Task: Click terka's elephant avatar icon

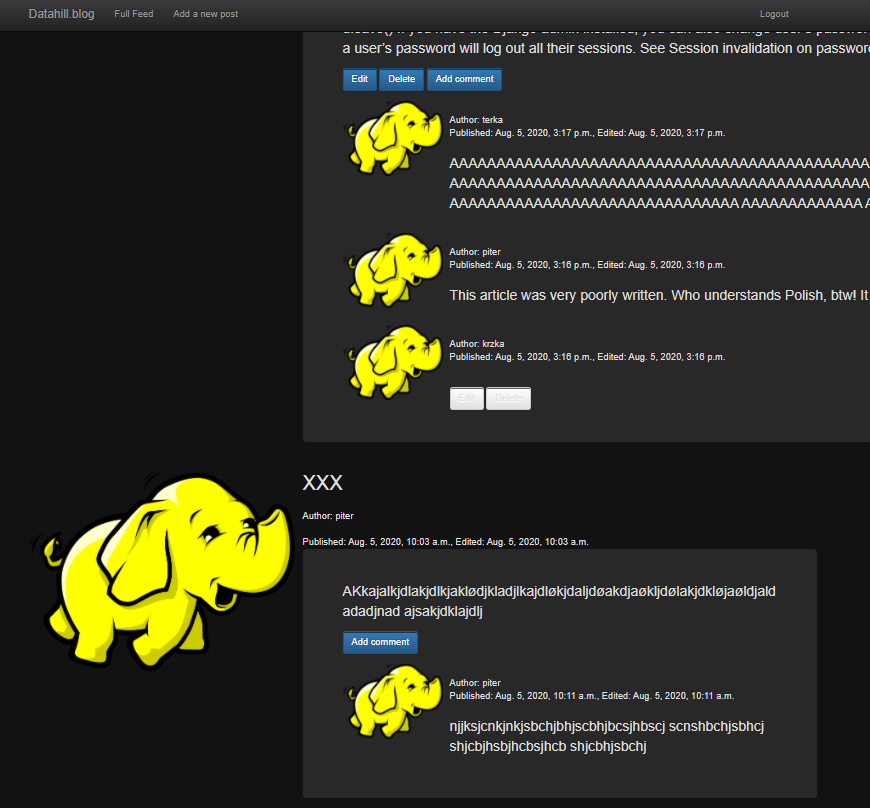Action: pos(393,137)
